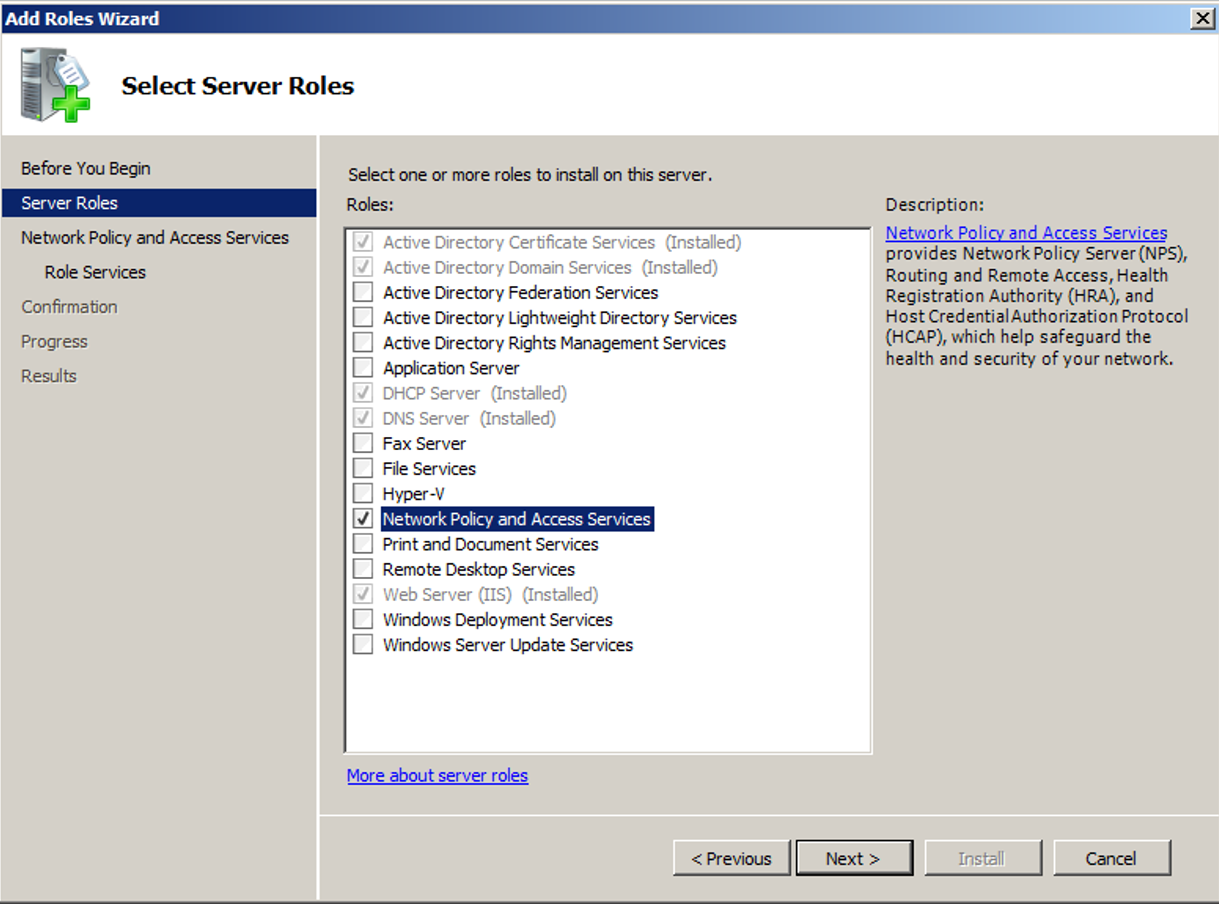Click the grayed DNS Server checkbox

click(363, 418)
